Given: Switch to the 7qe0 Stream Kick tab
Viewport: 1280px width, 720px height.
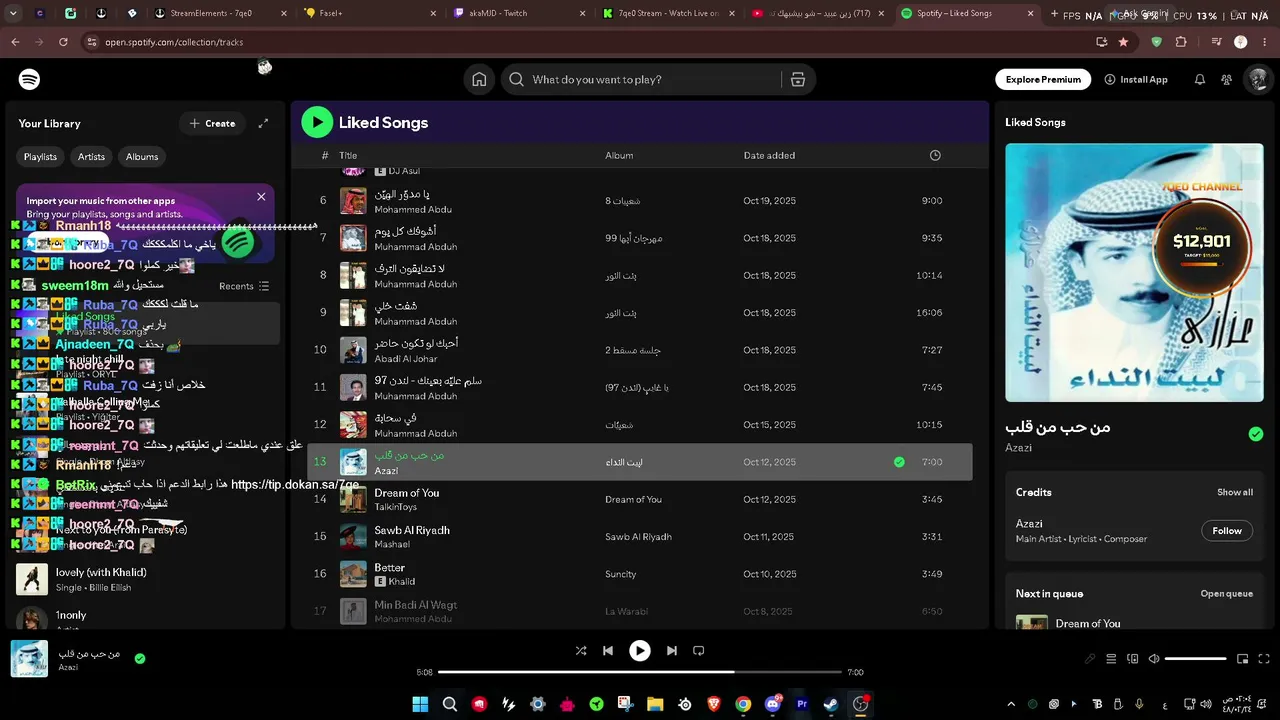Looking at the screenshot, I should coord(667,14).
